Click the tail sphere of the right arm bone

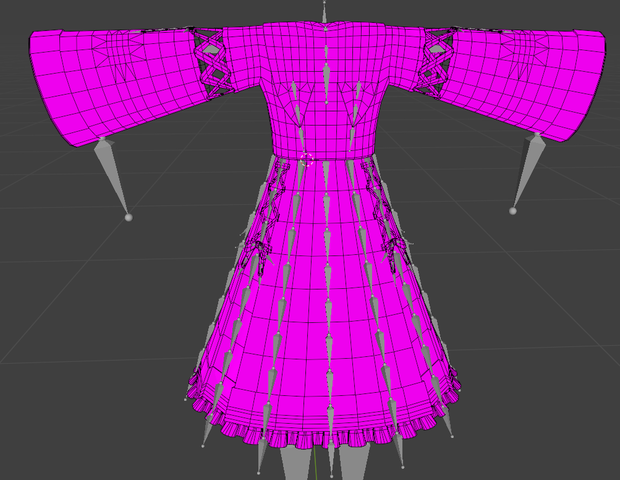tap(513, 211)
